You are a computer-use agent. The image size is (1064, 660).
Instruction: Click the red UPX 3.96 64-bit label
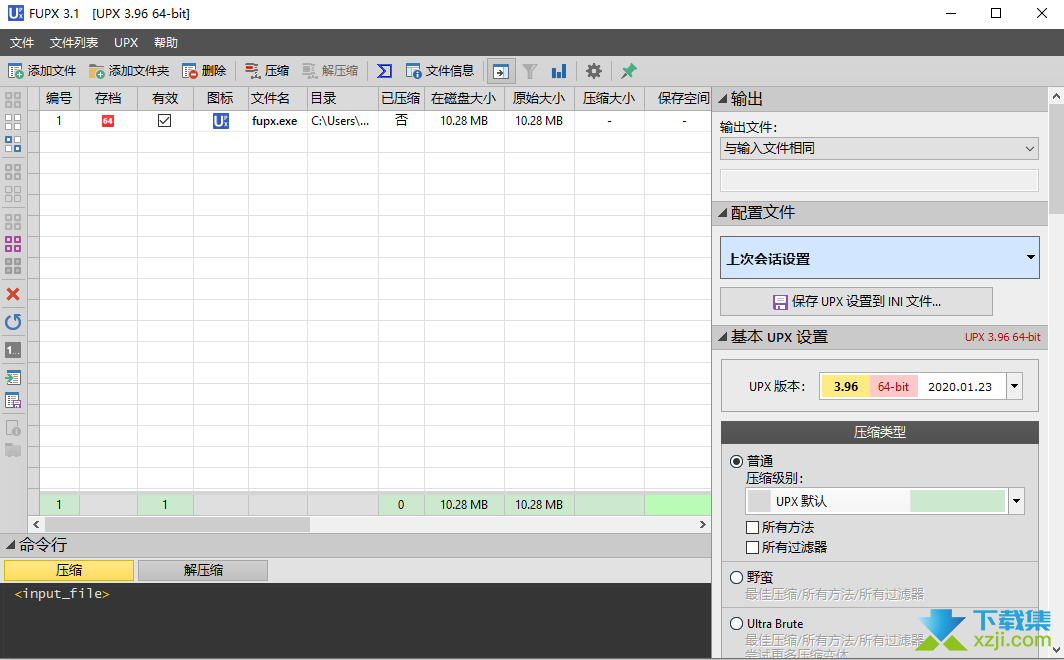point(1002,337)
